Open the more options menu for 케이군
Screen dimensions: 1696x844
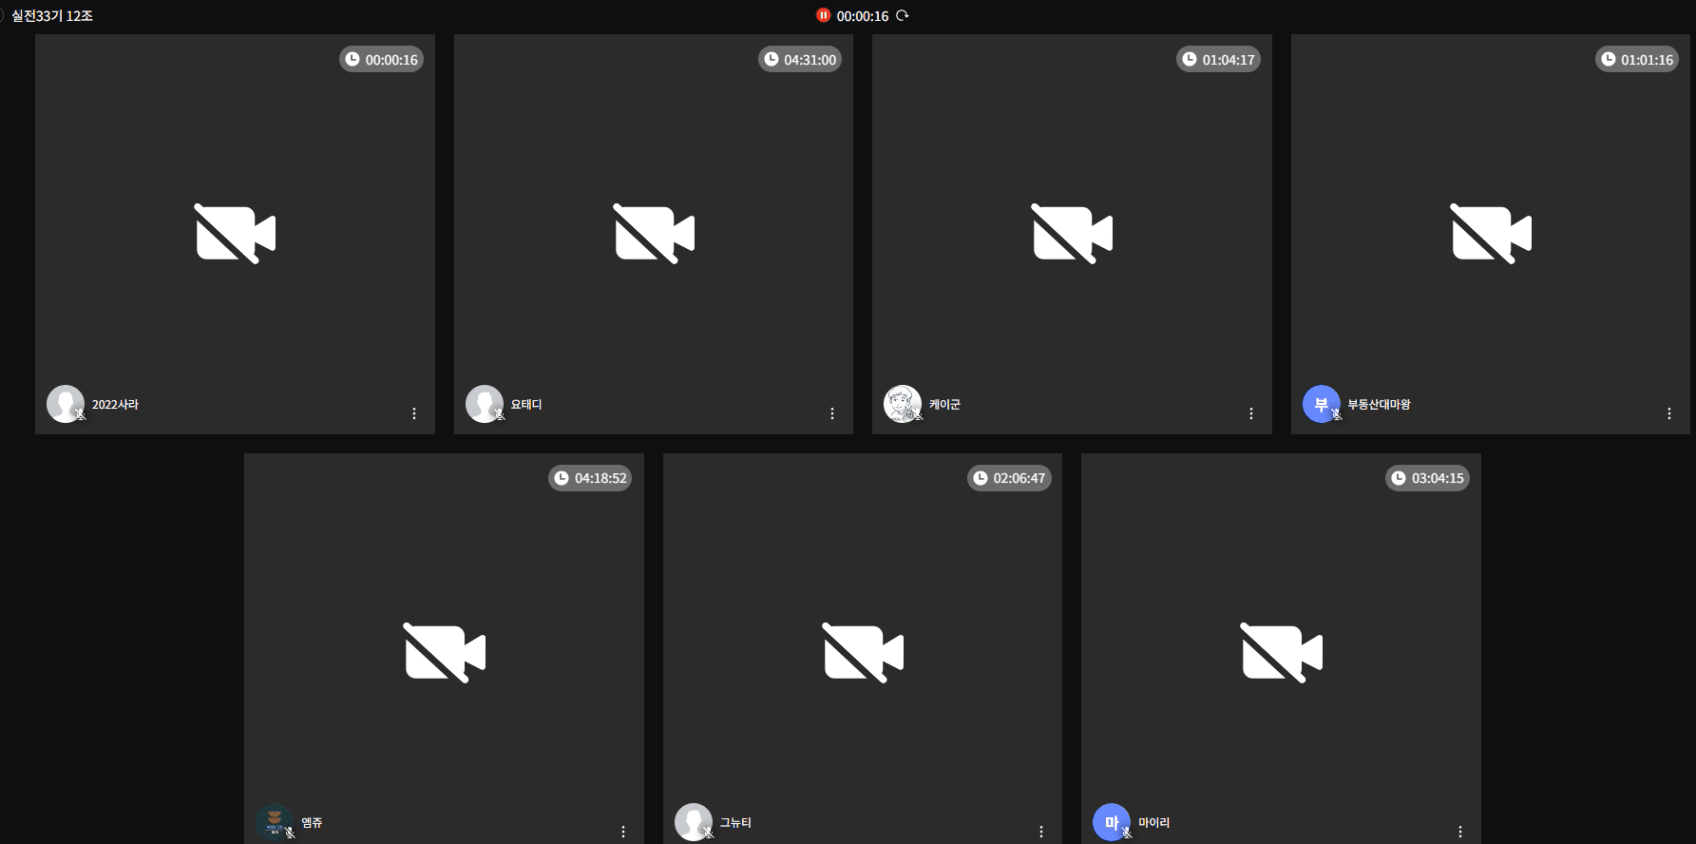pos(1251,413)
